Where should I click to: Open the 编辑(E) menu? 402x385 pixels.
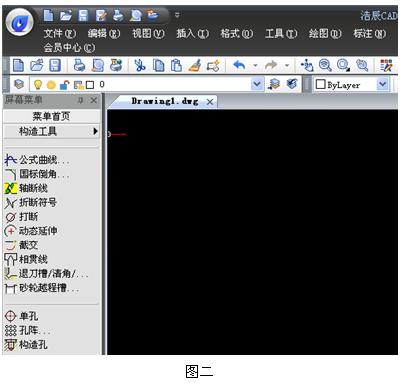104,33
